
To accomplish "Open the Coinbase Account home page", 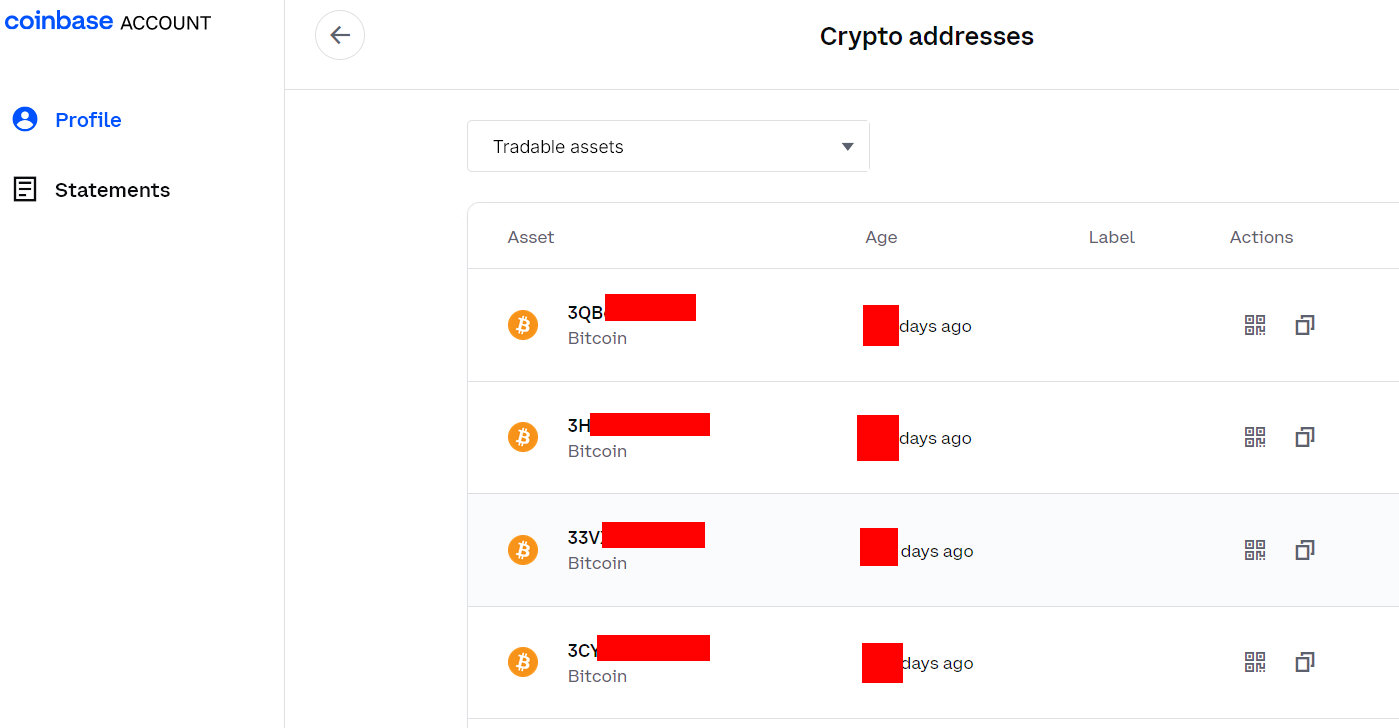I will click(x=107, y=20).
